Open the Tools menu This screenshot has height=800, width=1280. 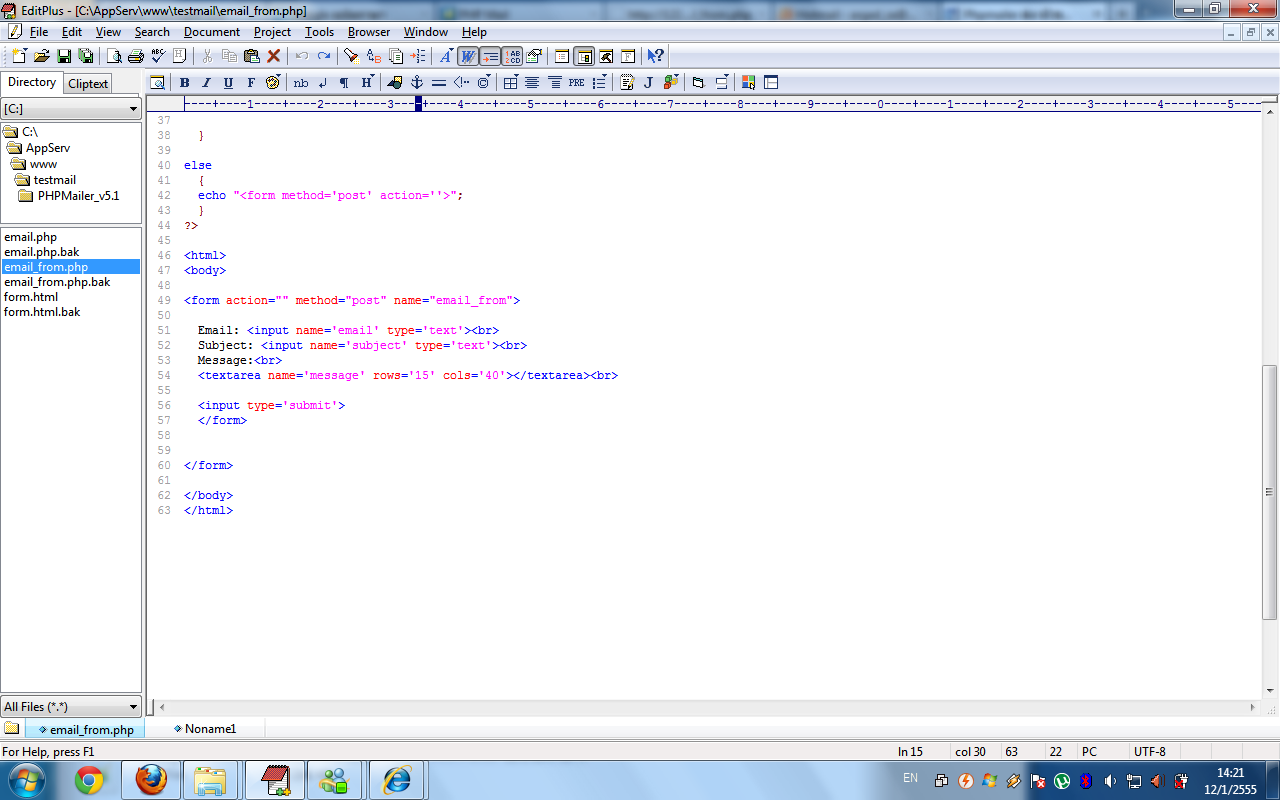pyautogui.click(x=320, y=32)
